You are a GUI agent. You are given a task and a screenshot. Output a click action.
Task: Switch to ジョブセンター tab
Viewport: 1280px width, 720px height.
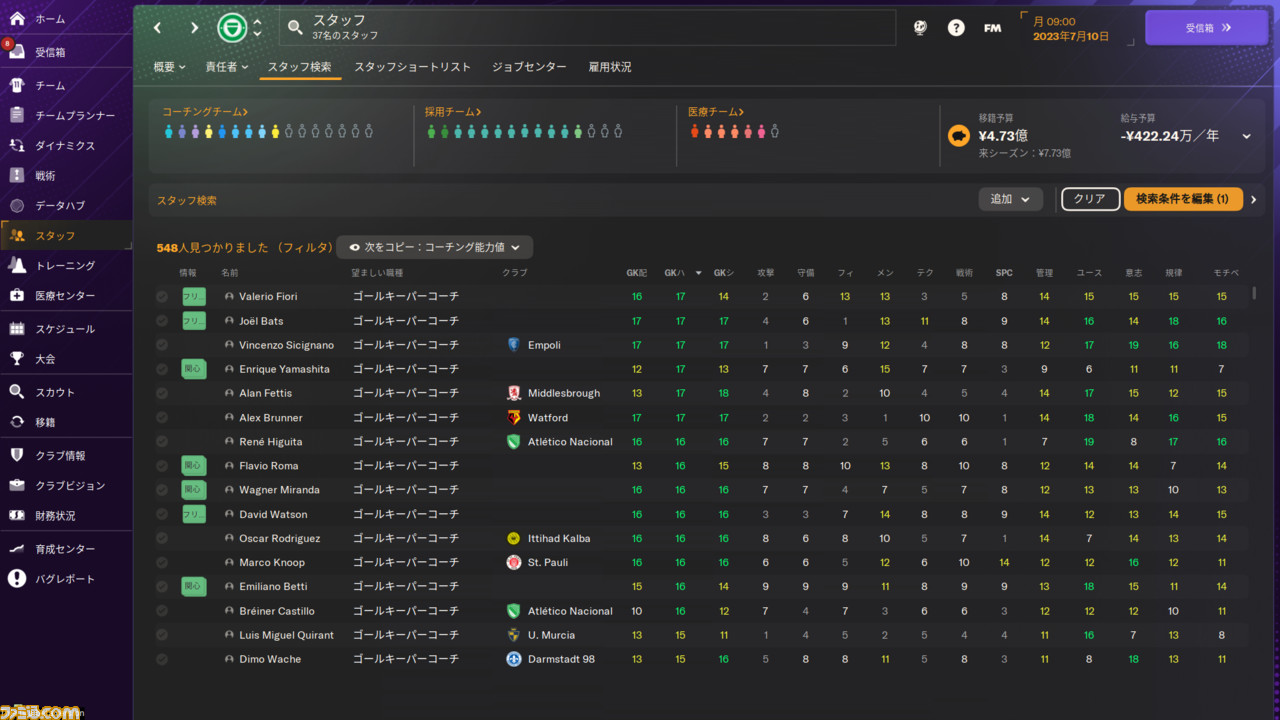click(x=529, y=67)
